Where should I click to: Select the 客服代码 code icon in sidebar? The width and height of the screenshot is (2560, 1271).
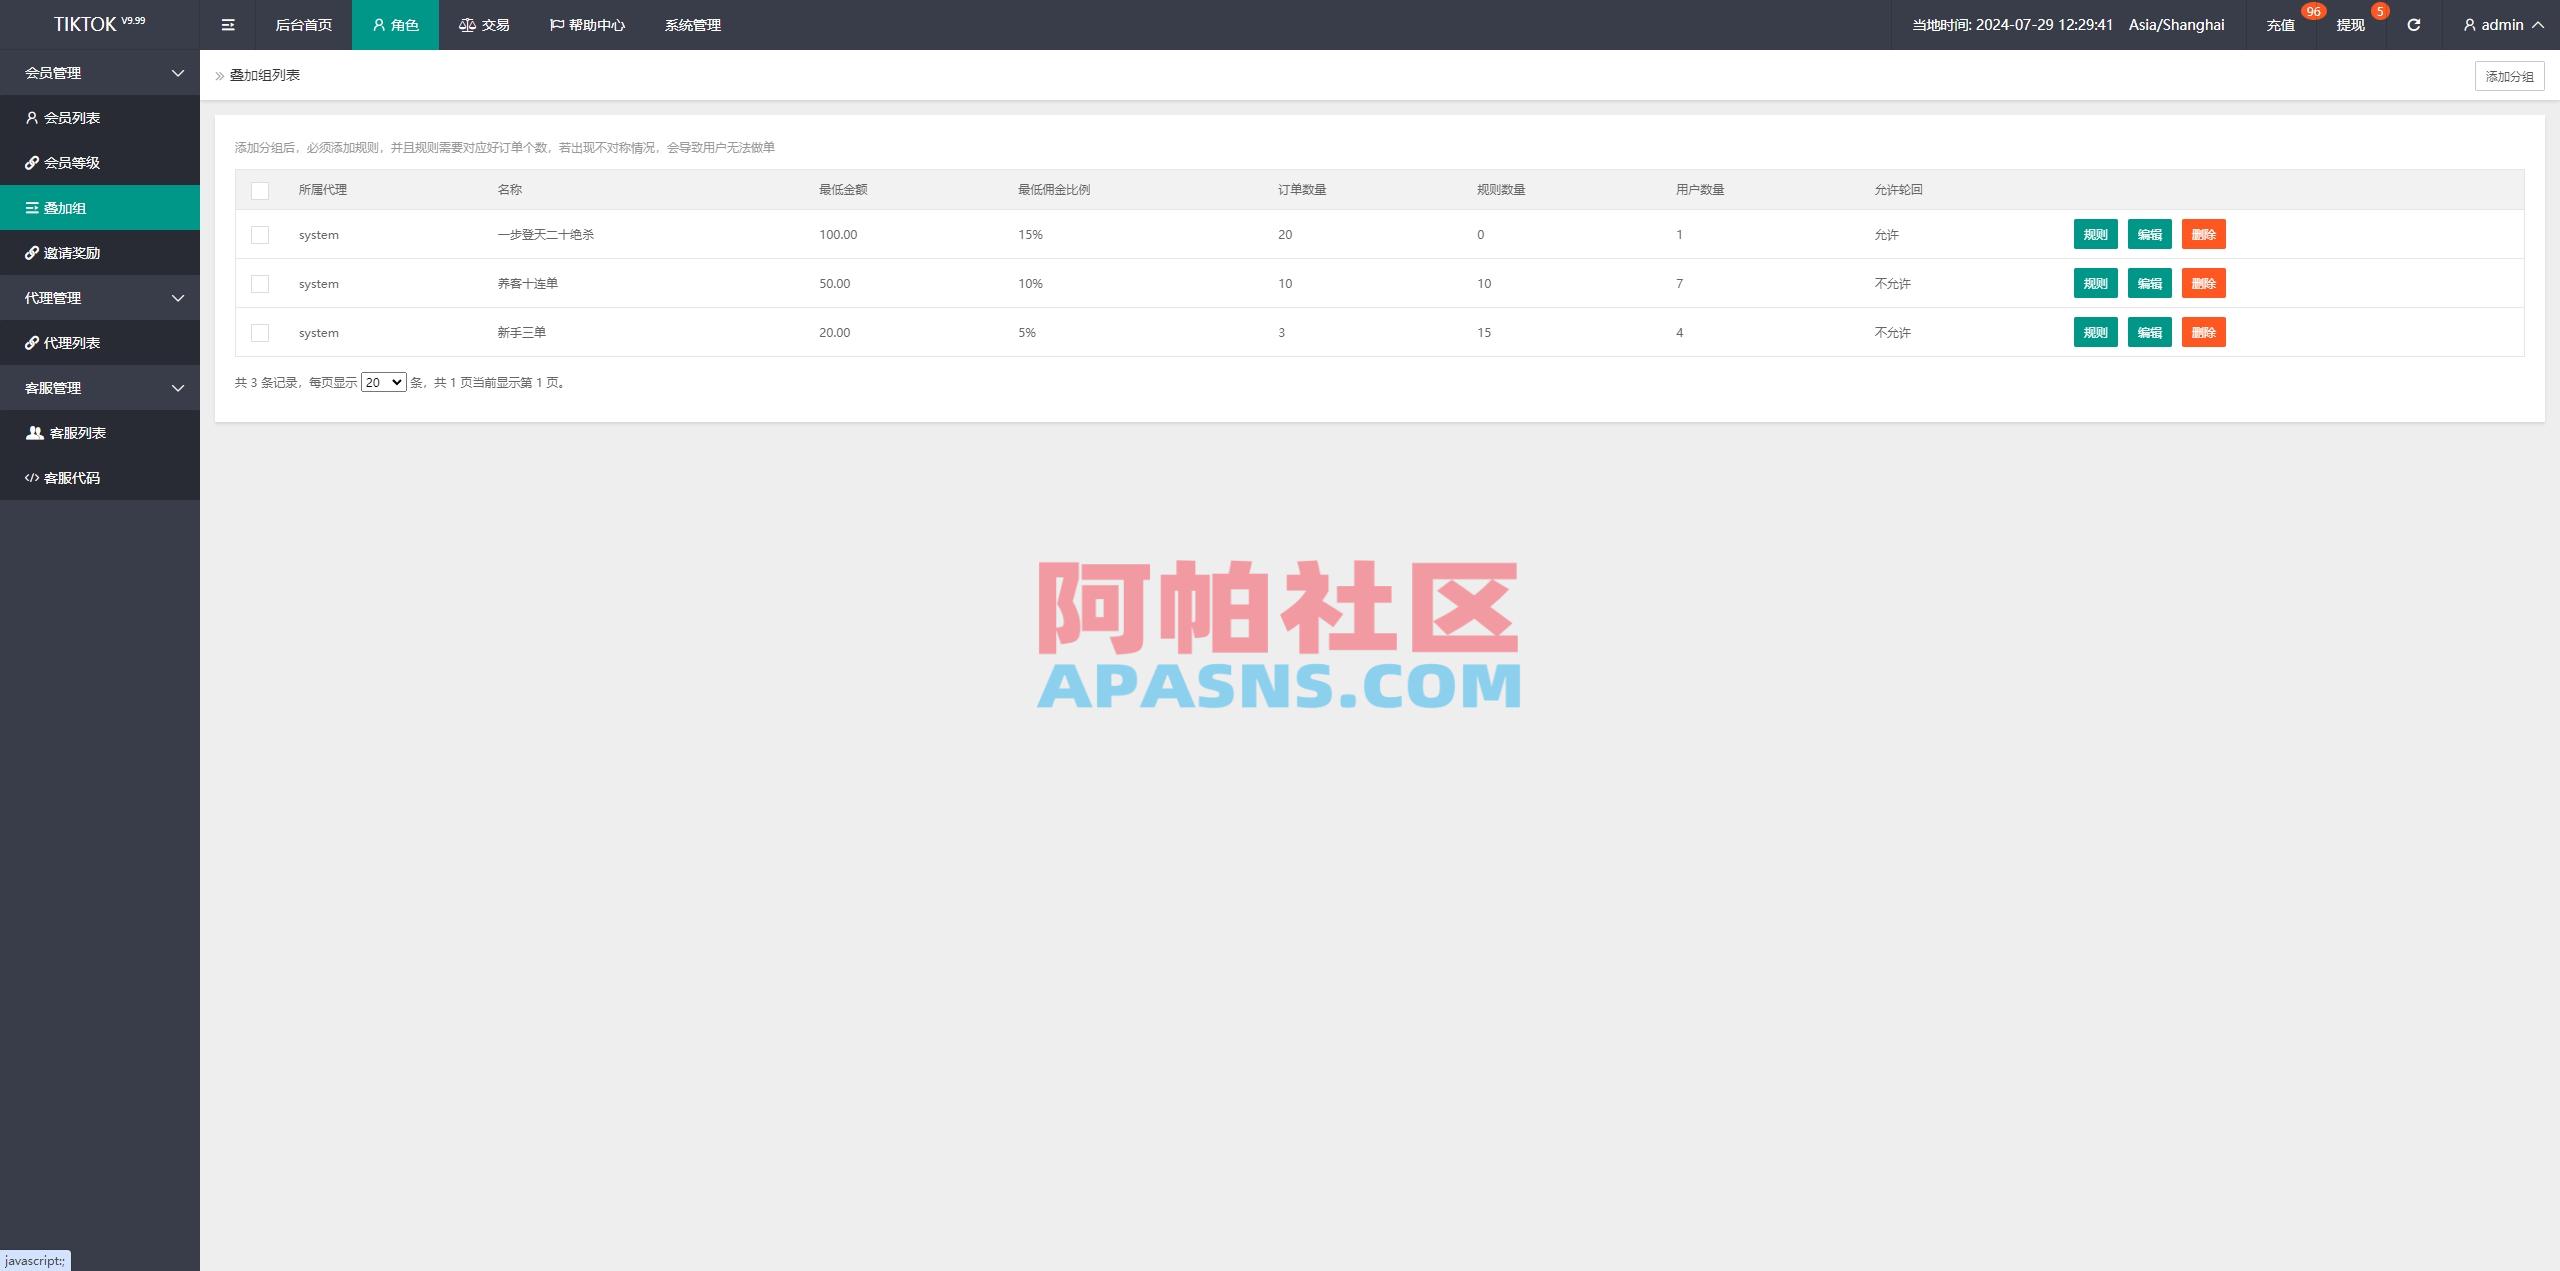tap(31, 478)
